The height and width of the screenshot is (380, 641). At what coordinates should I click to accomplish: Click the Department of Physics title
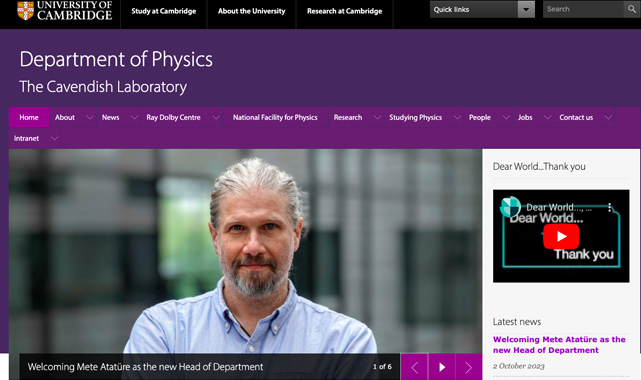(116, 59)
